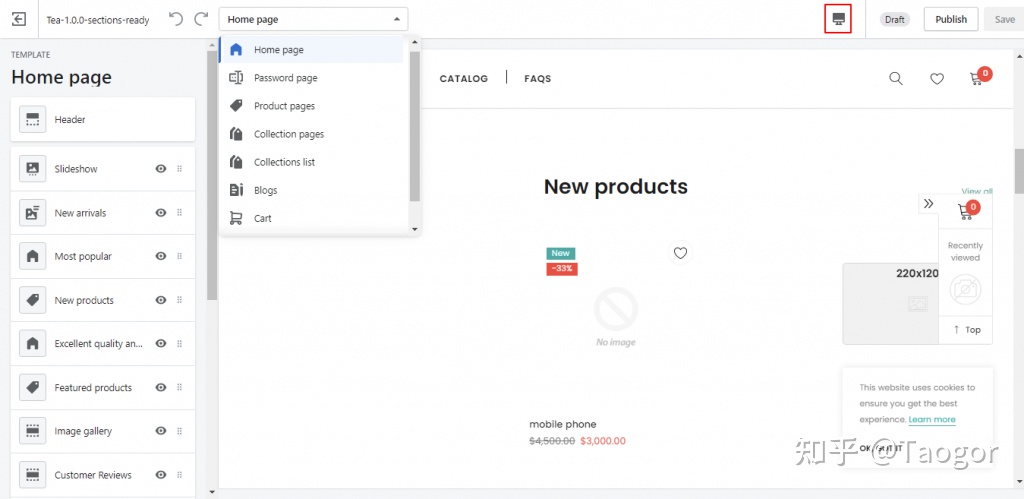Click the redo arrow icon
This screenshot has width=1024, height=499.
pos(201,19)
